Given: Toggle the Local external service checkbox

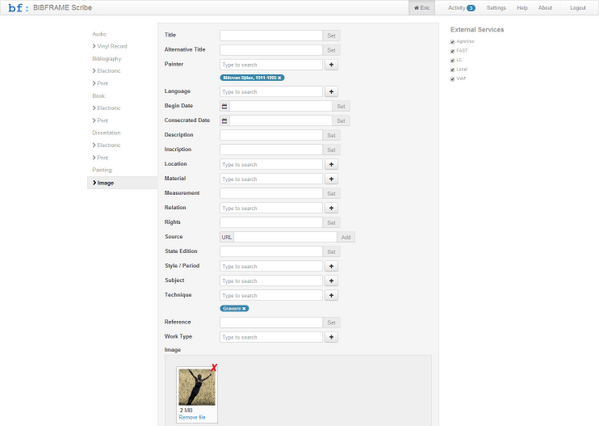Looking at the screenshot, I should 452,70.
